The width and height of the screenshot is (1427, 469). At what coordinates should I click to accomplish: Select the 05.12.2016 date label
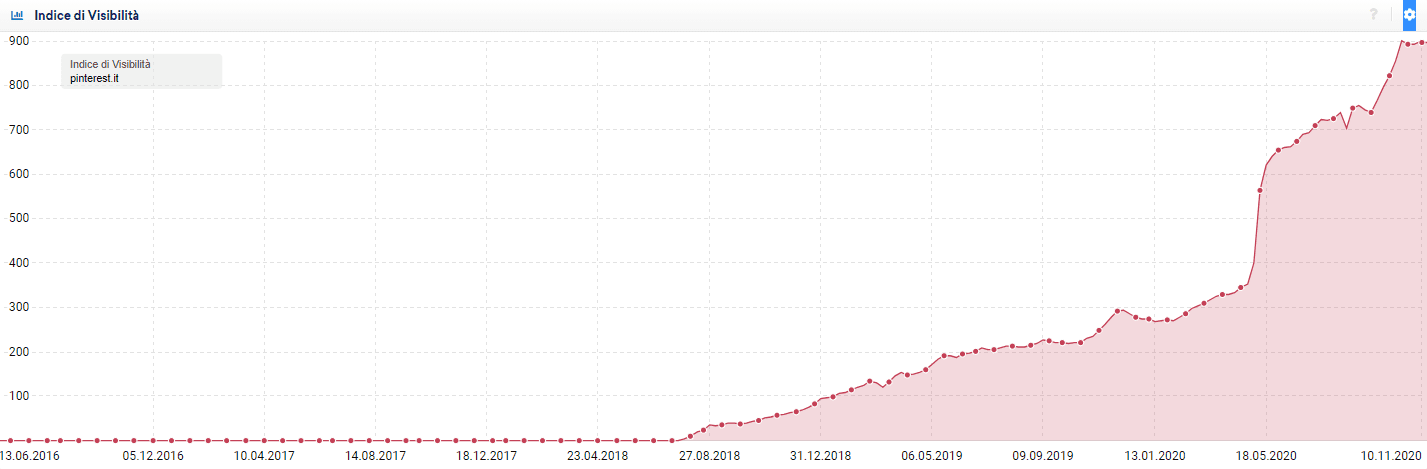click(x=153, y=455)
